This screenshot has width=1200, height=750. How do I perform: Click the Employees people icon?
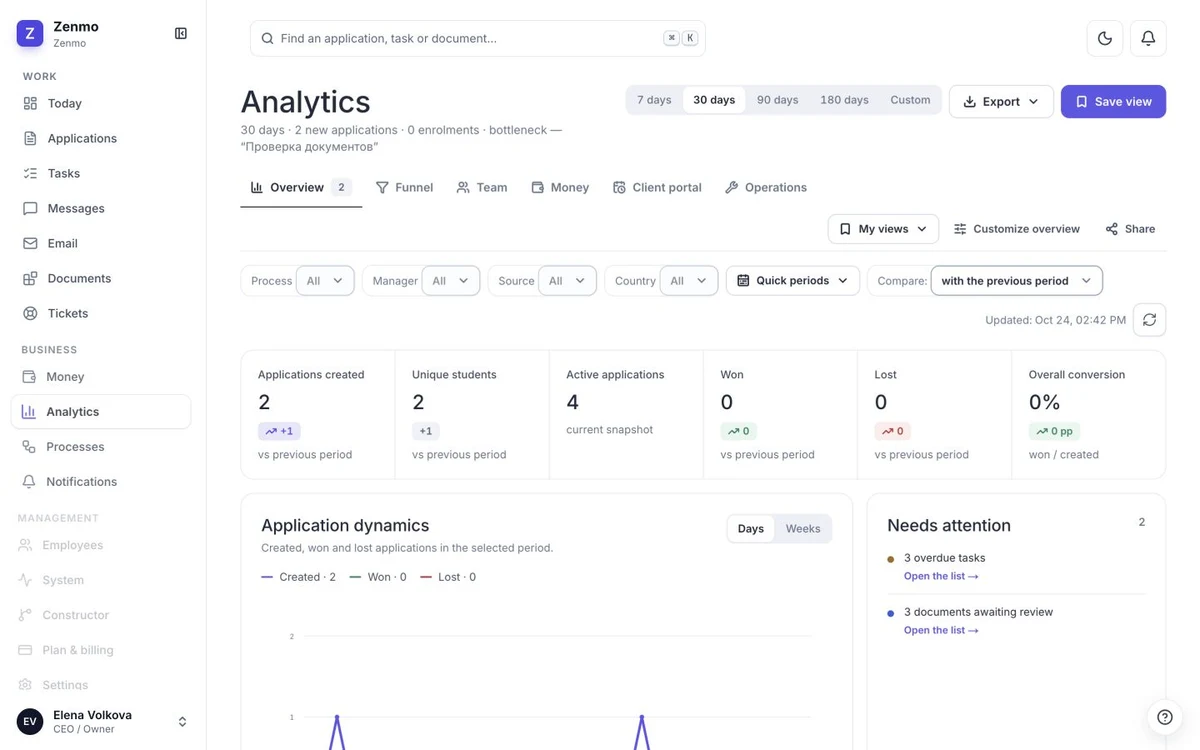25,545
